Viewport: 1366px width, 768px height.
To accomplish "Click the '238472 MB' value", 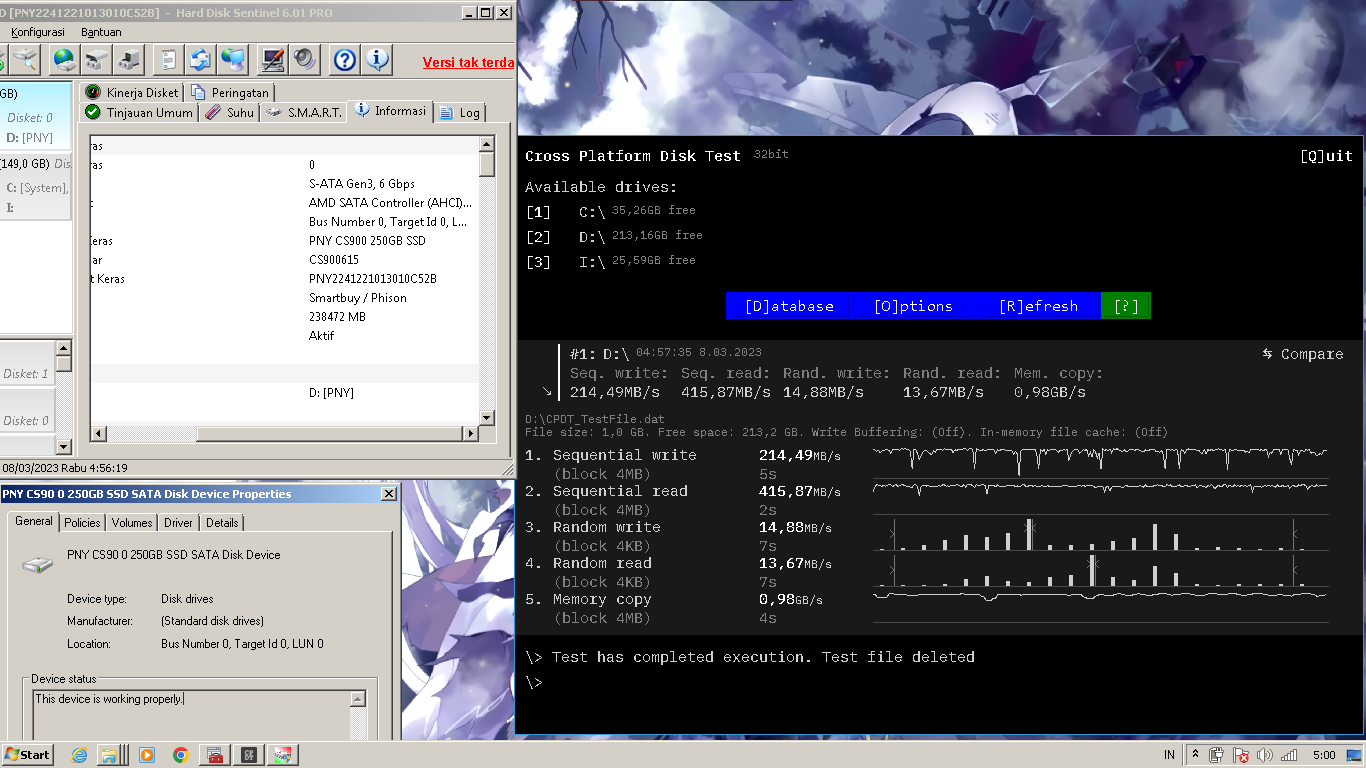I will [x=338, y=317].
